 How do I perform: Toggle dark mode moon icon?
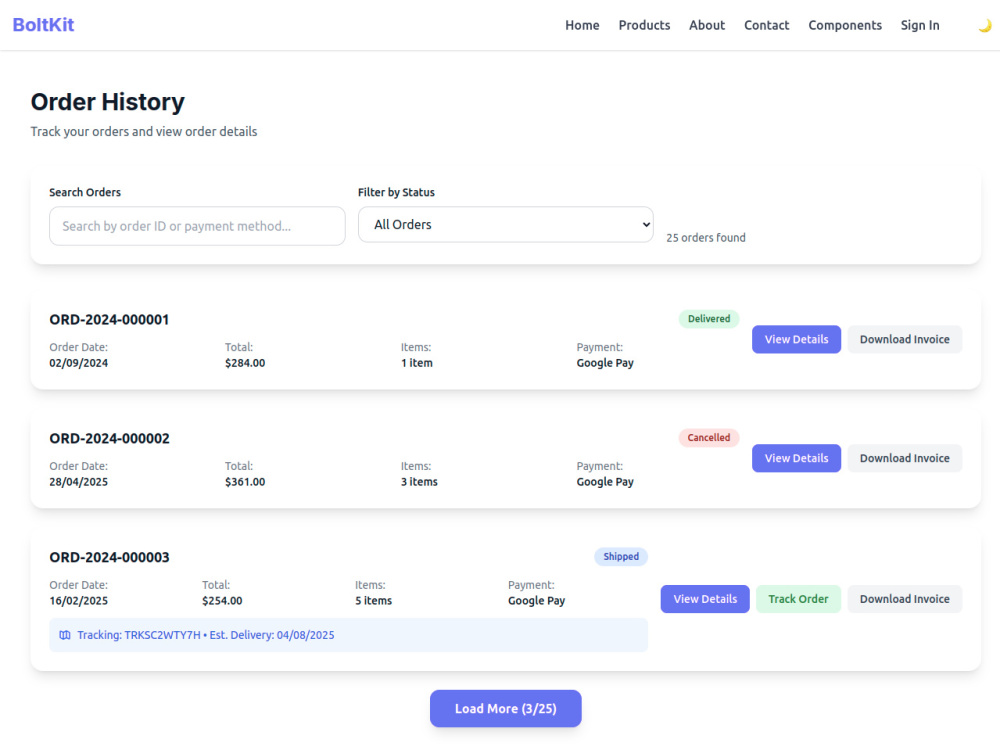[x=985, y=26]
